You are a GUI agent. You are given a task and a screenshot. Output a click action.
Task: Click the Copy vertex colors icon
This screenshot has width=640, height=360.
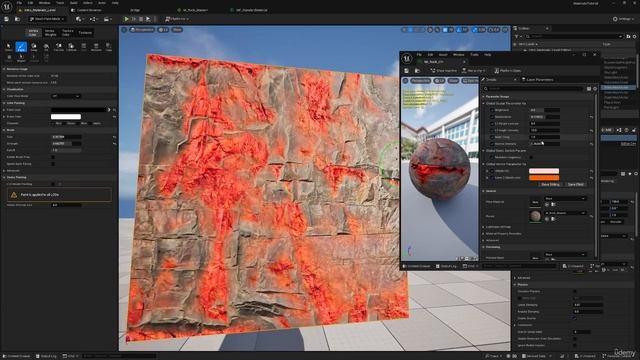pyautogui.click(x=109, y=47)
